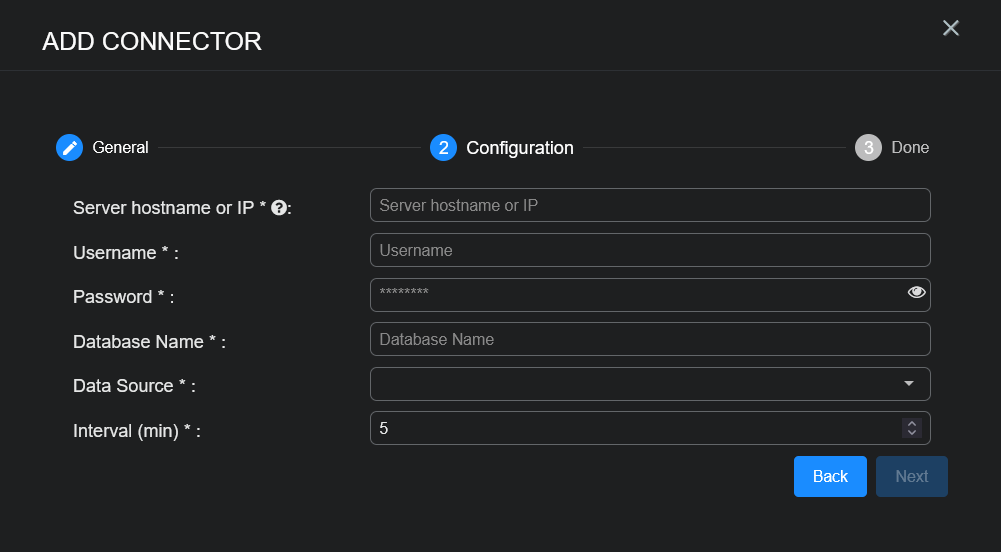Increase the Interval value with the up arrow

tap(911, 423)
